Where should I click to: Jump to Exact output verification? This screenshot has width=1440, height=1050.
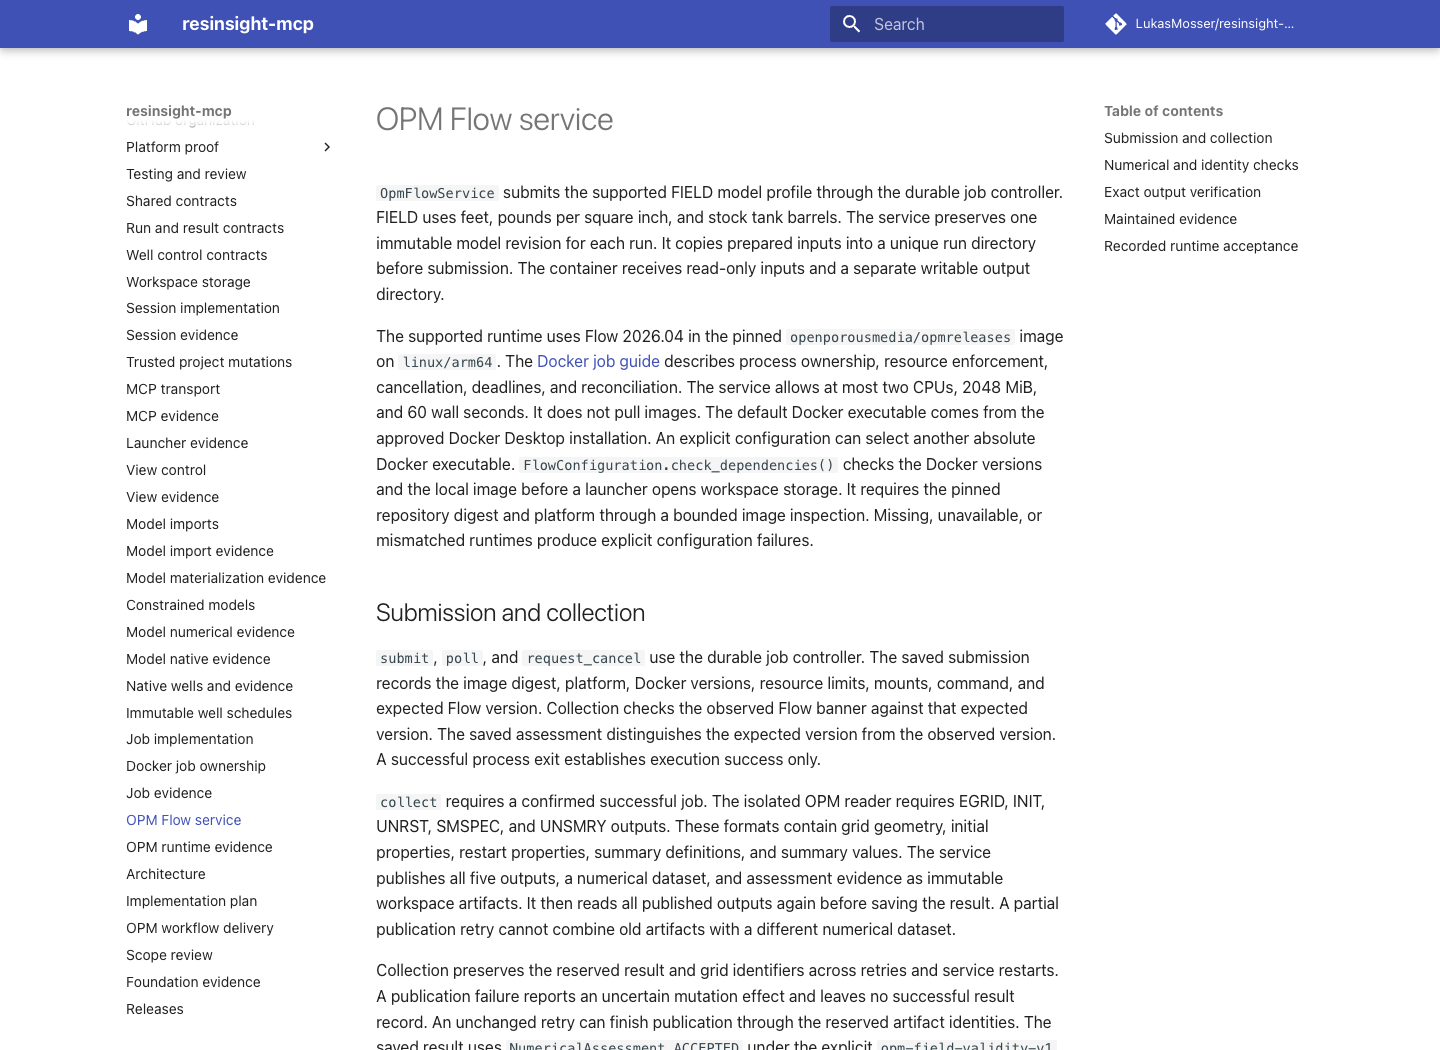pos(1182,192)
